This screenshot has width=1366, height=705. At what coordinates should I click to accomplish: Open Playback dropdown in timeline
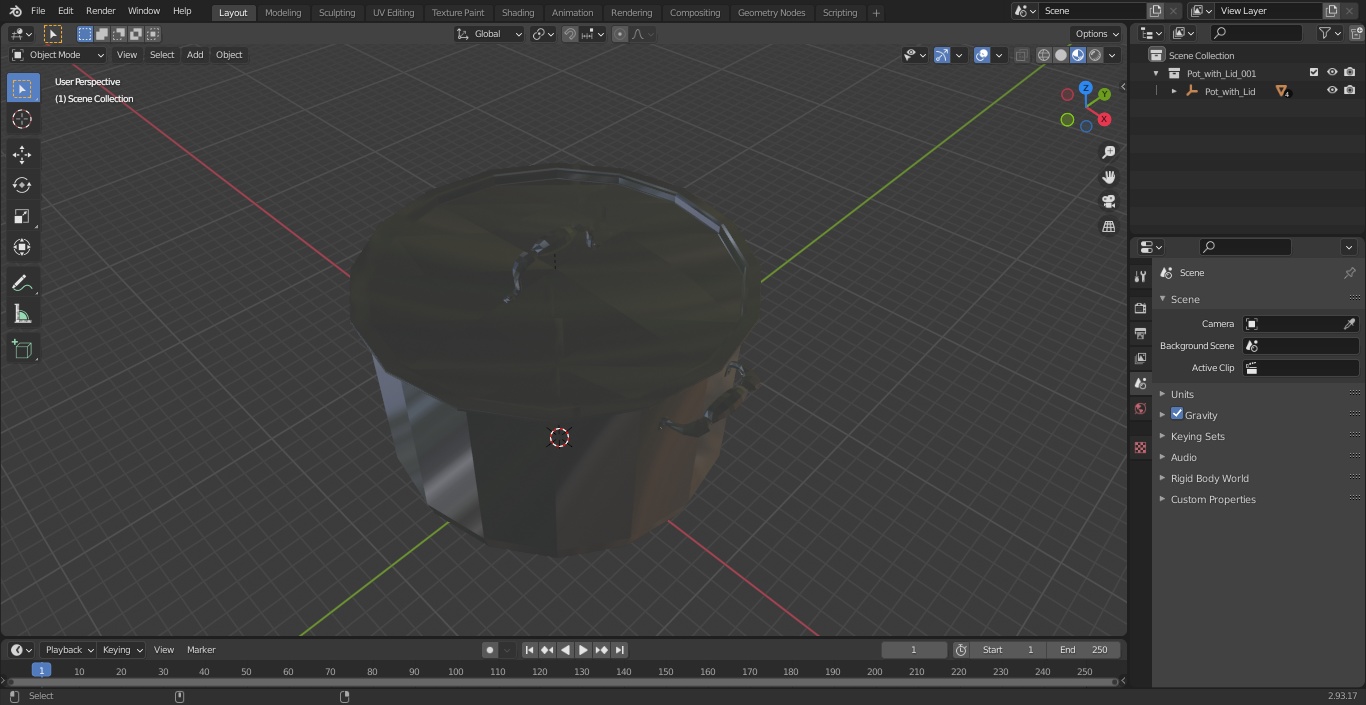tap(68, 650)
